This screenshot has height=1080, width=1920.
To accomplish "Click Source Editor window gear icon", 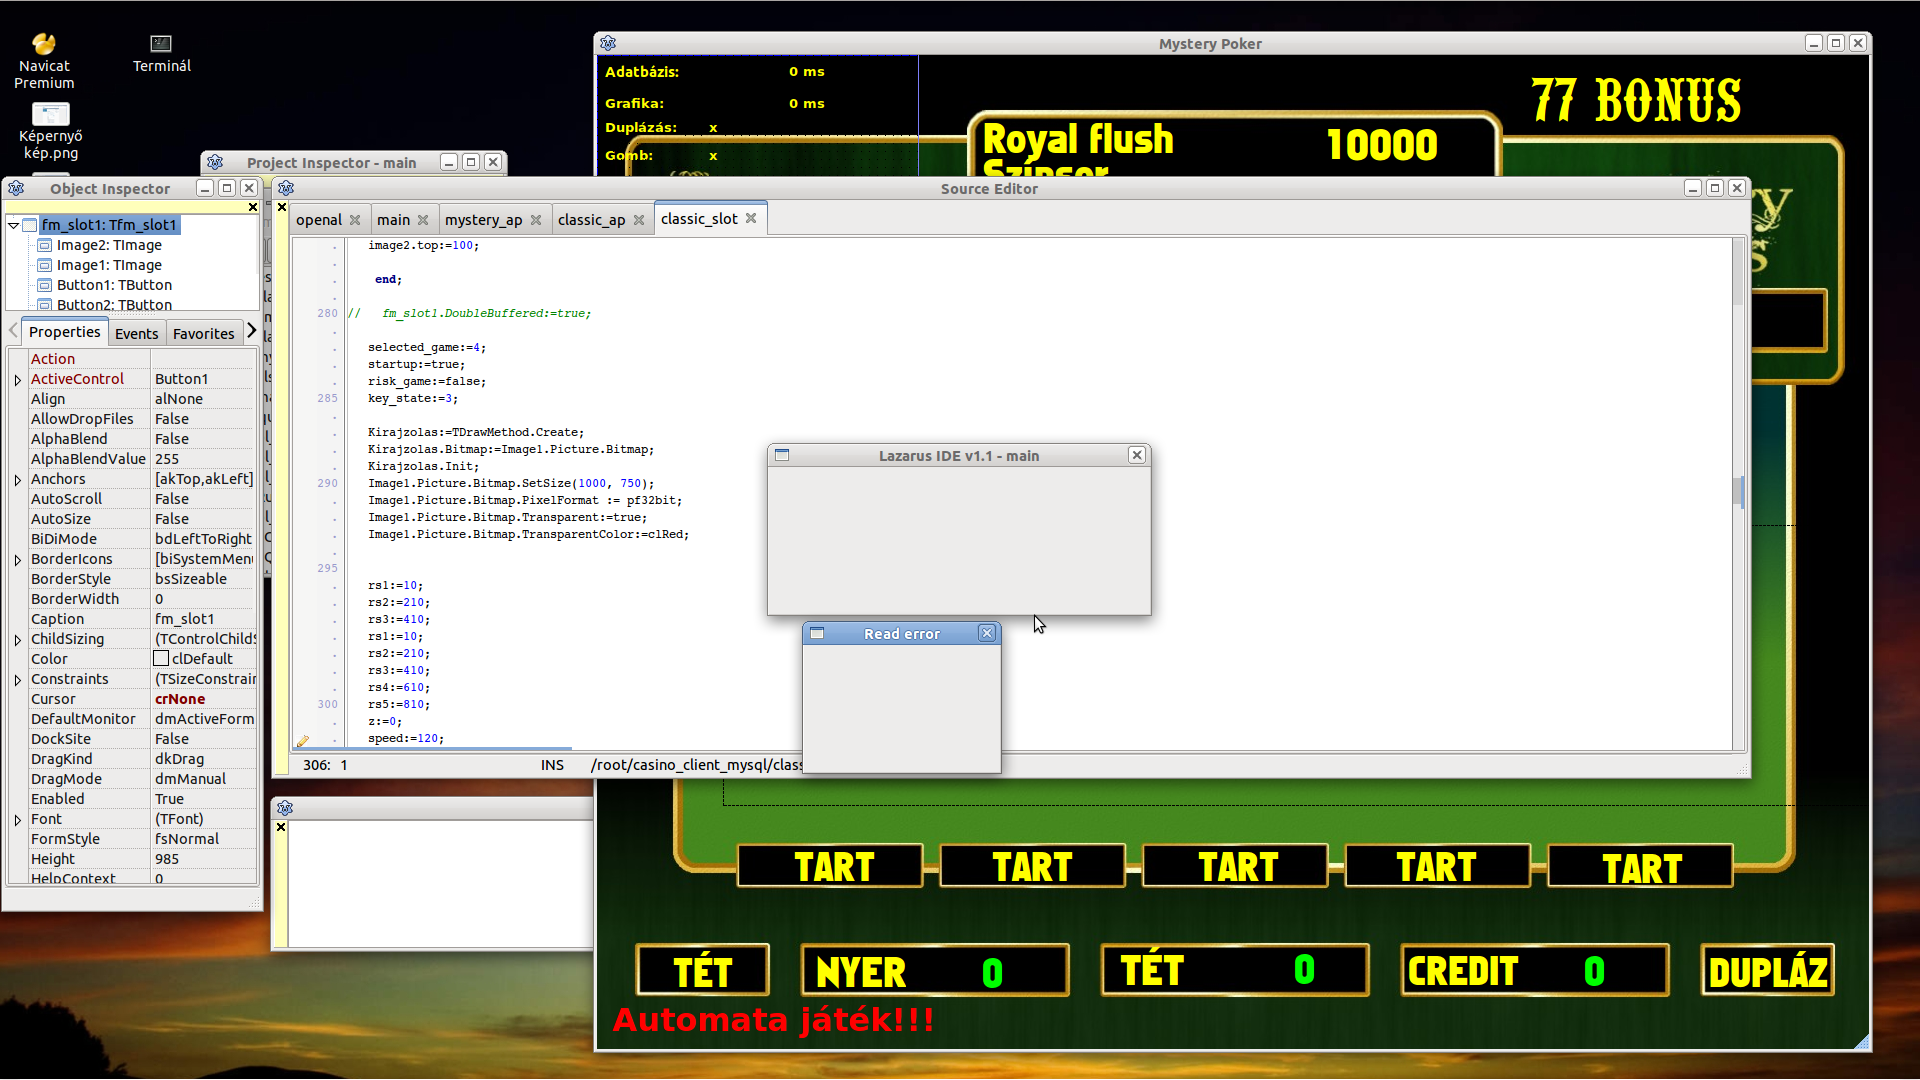I will (286, 188).
